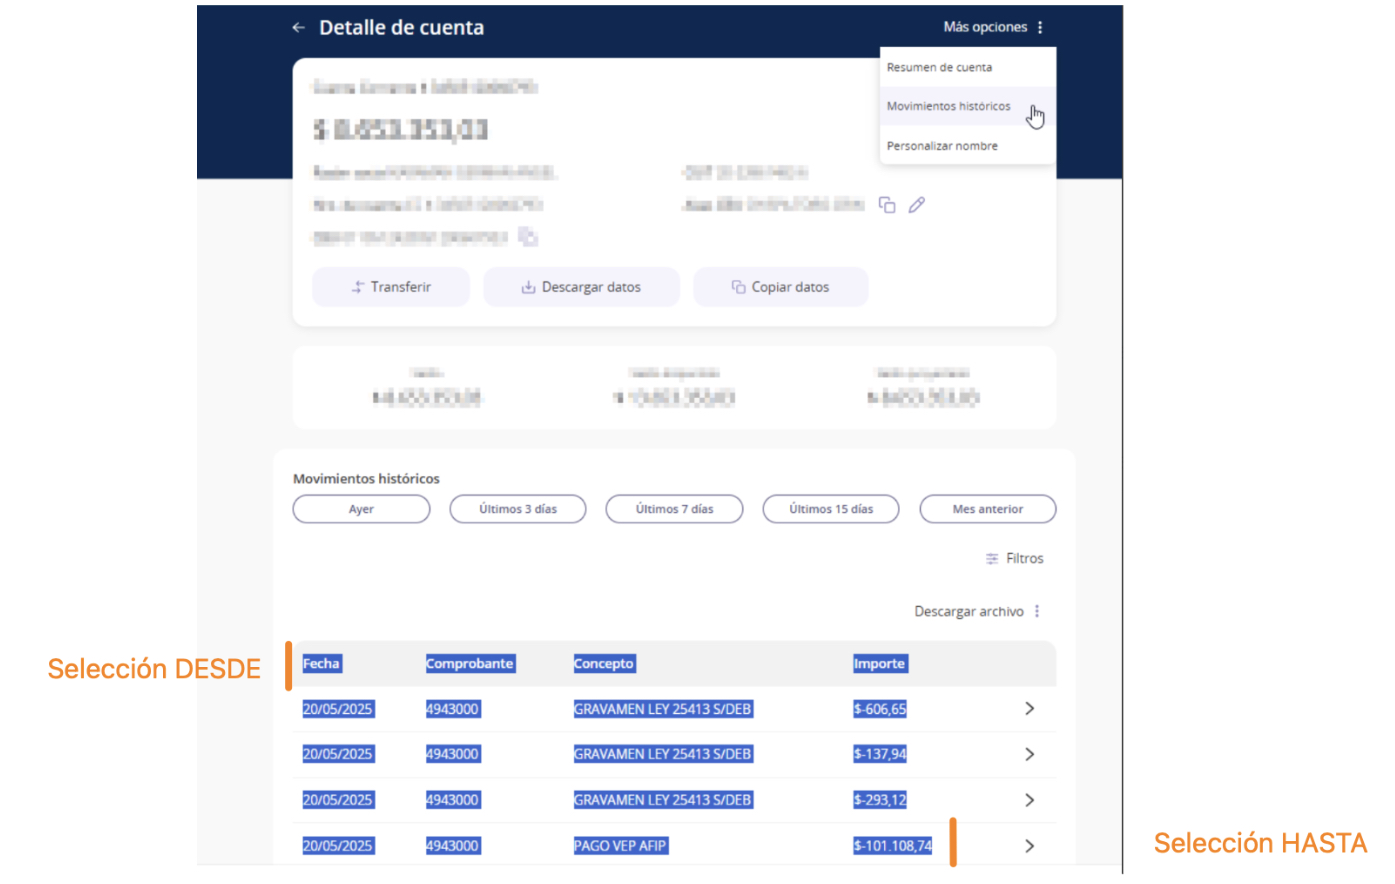Image resolution: width=1395 pixels, height=884 pixels.
Task: Choose Movimientos históricos in the menu
Action: pos(948,106)
